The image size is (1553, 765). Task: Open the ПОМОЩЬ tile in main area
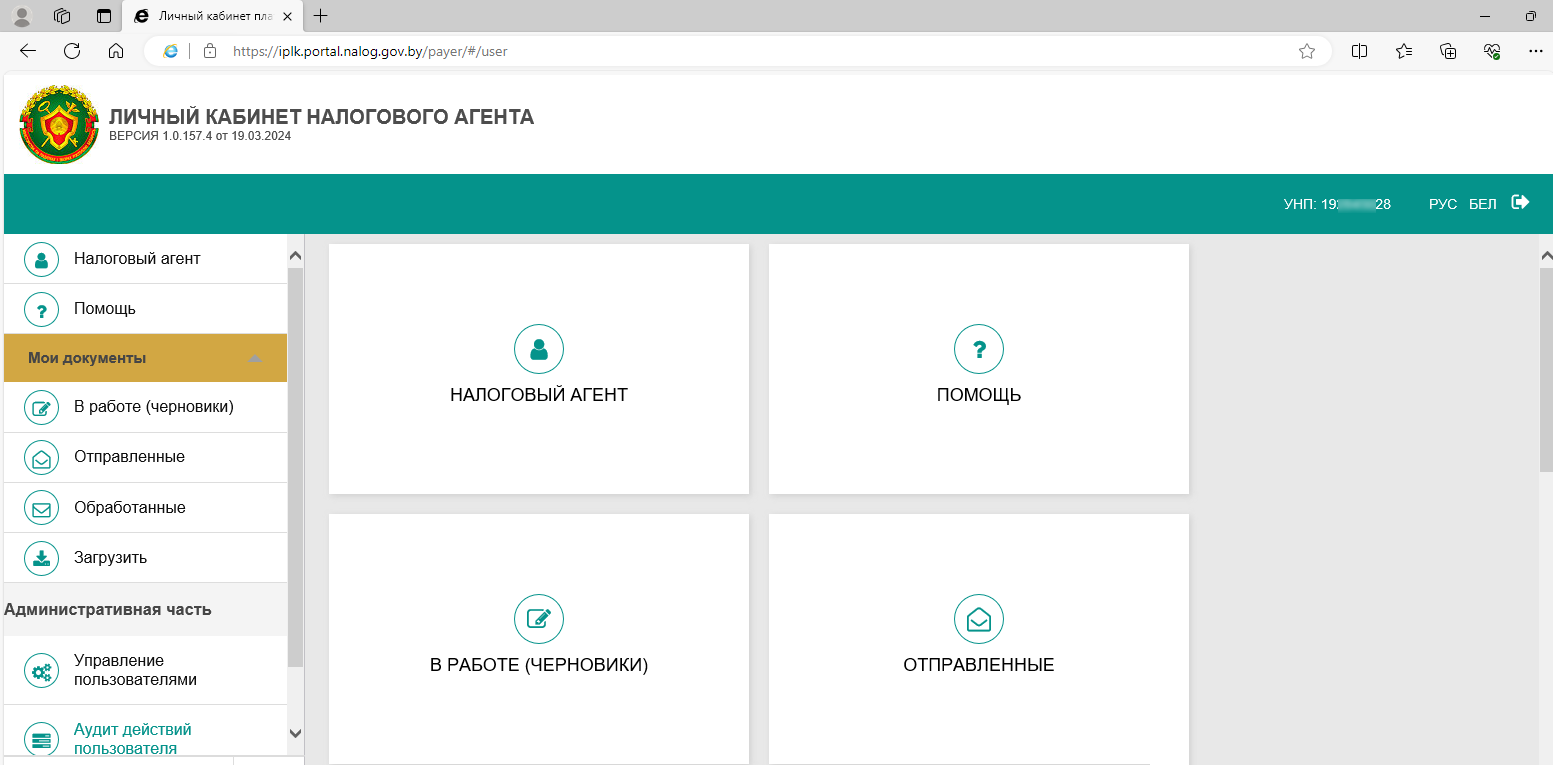click(x=978, y=369)
